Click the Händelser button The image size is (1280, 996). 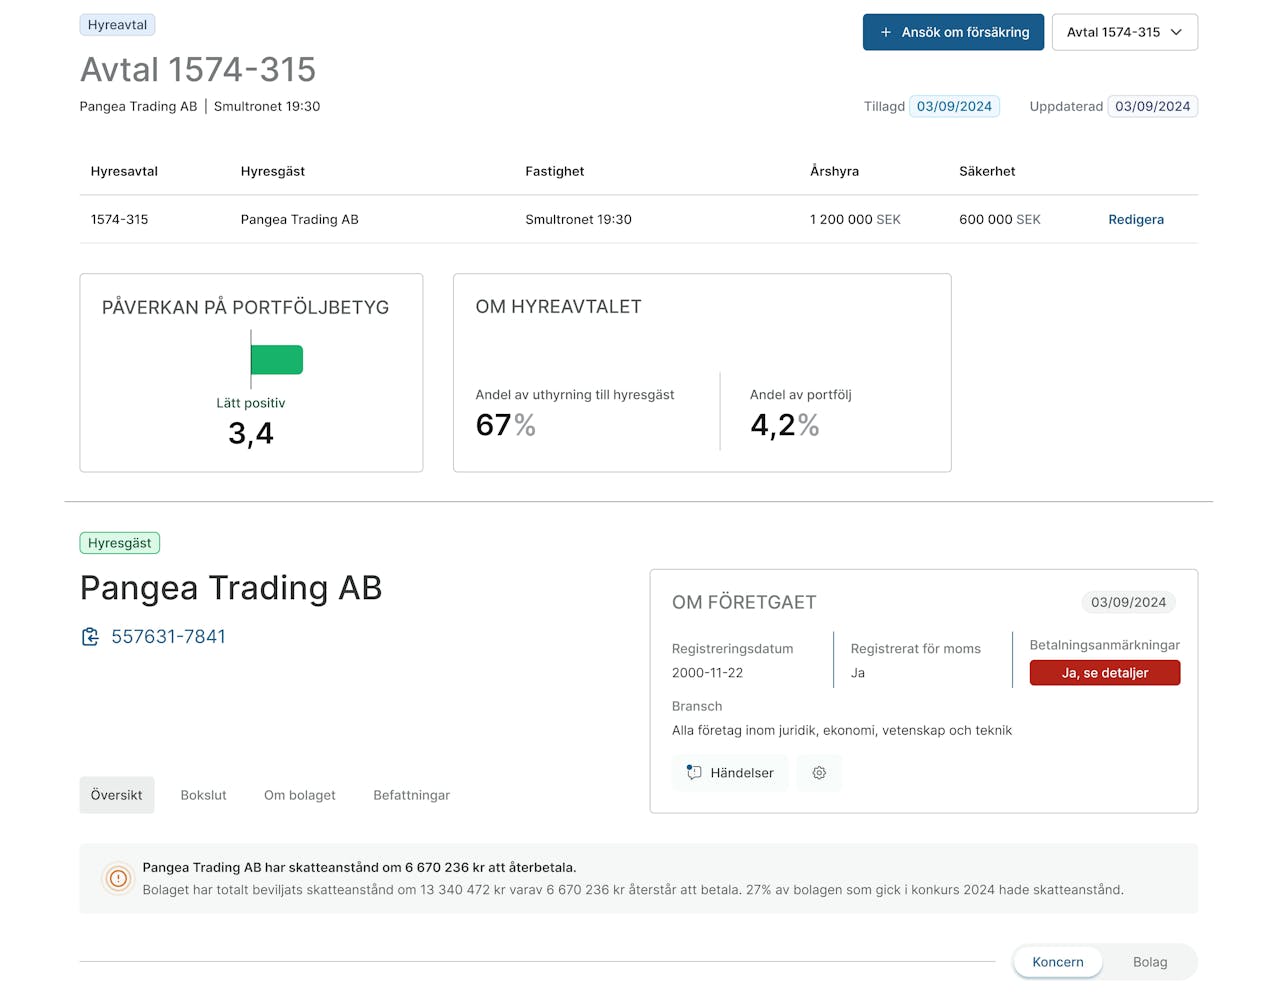(730, 773)
